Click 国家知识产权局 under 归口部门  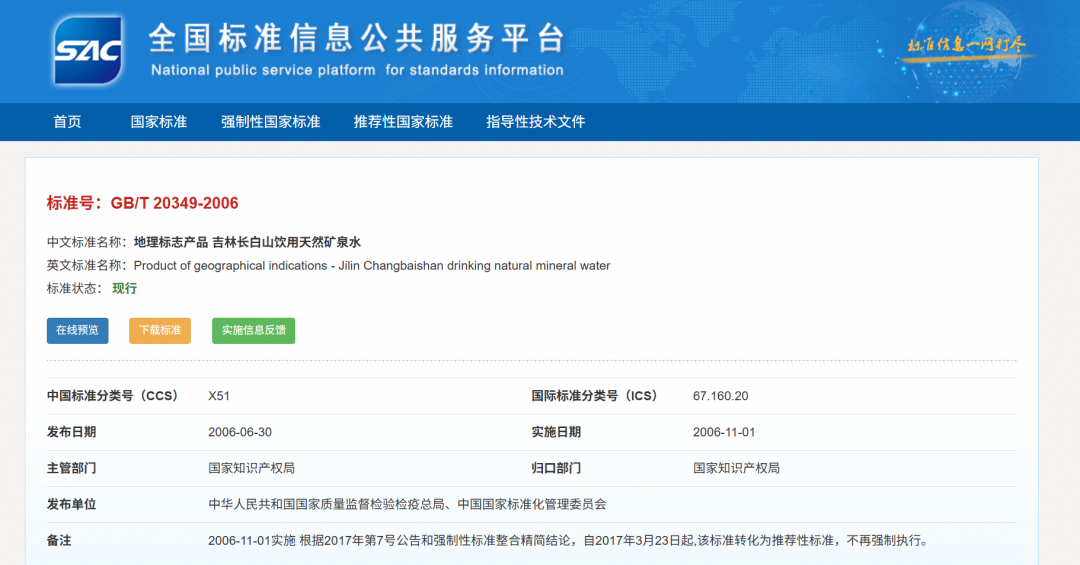[x=736, y=468]
